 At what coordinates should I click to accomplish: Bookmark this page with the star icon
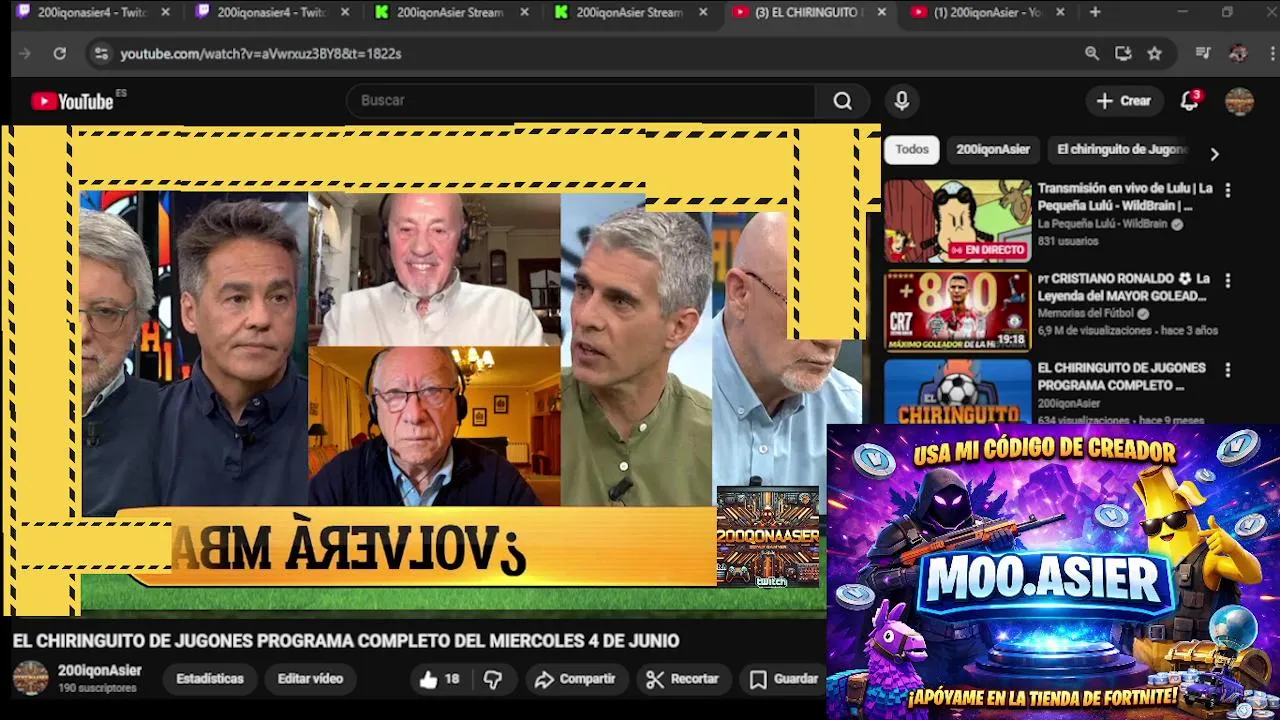pyautogui.click(x=1155, y=53)
